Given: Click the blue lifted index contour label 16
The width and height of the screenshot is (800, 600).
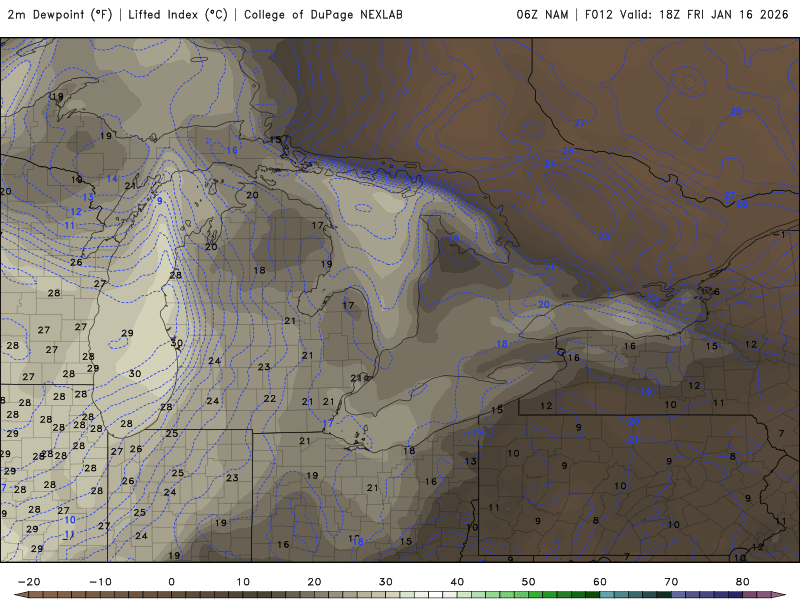Looking at the screenshot, I should coord(232,150).
